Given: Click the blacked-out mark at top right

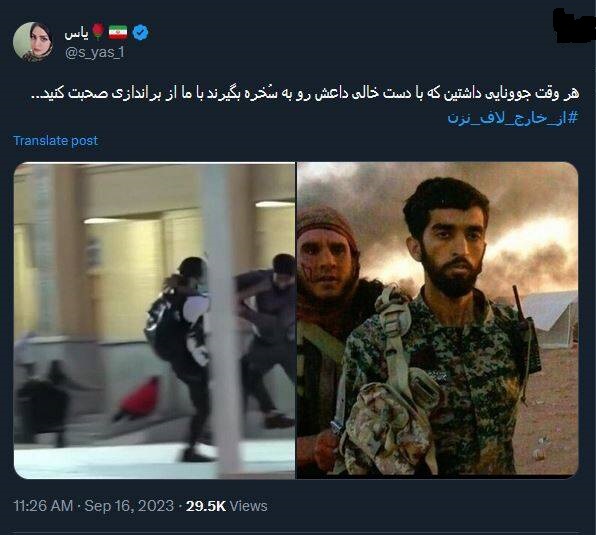Looking at the screenshot, I should pos(573,25).
